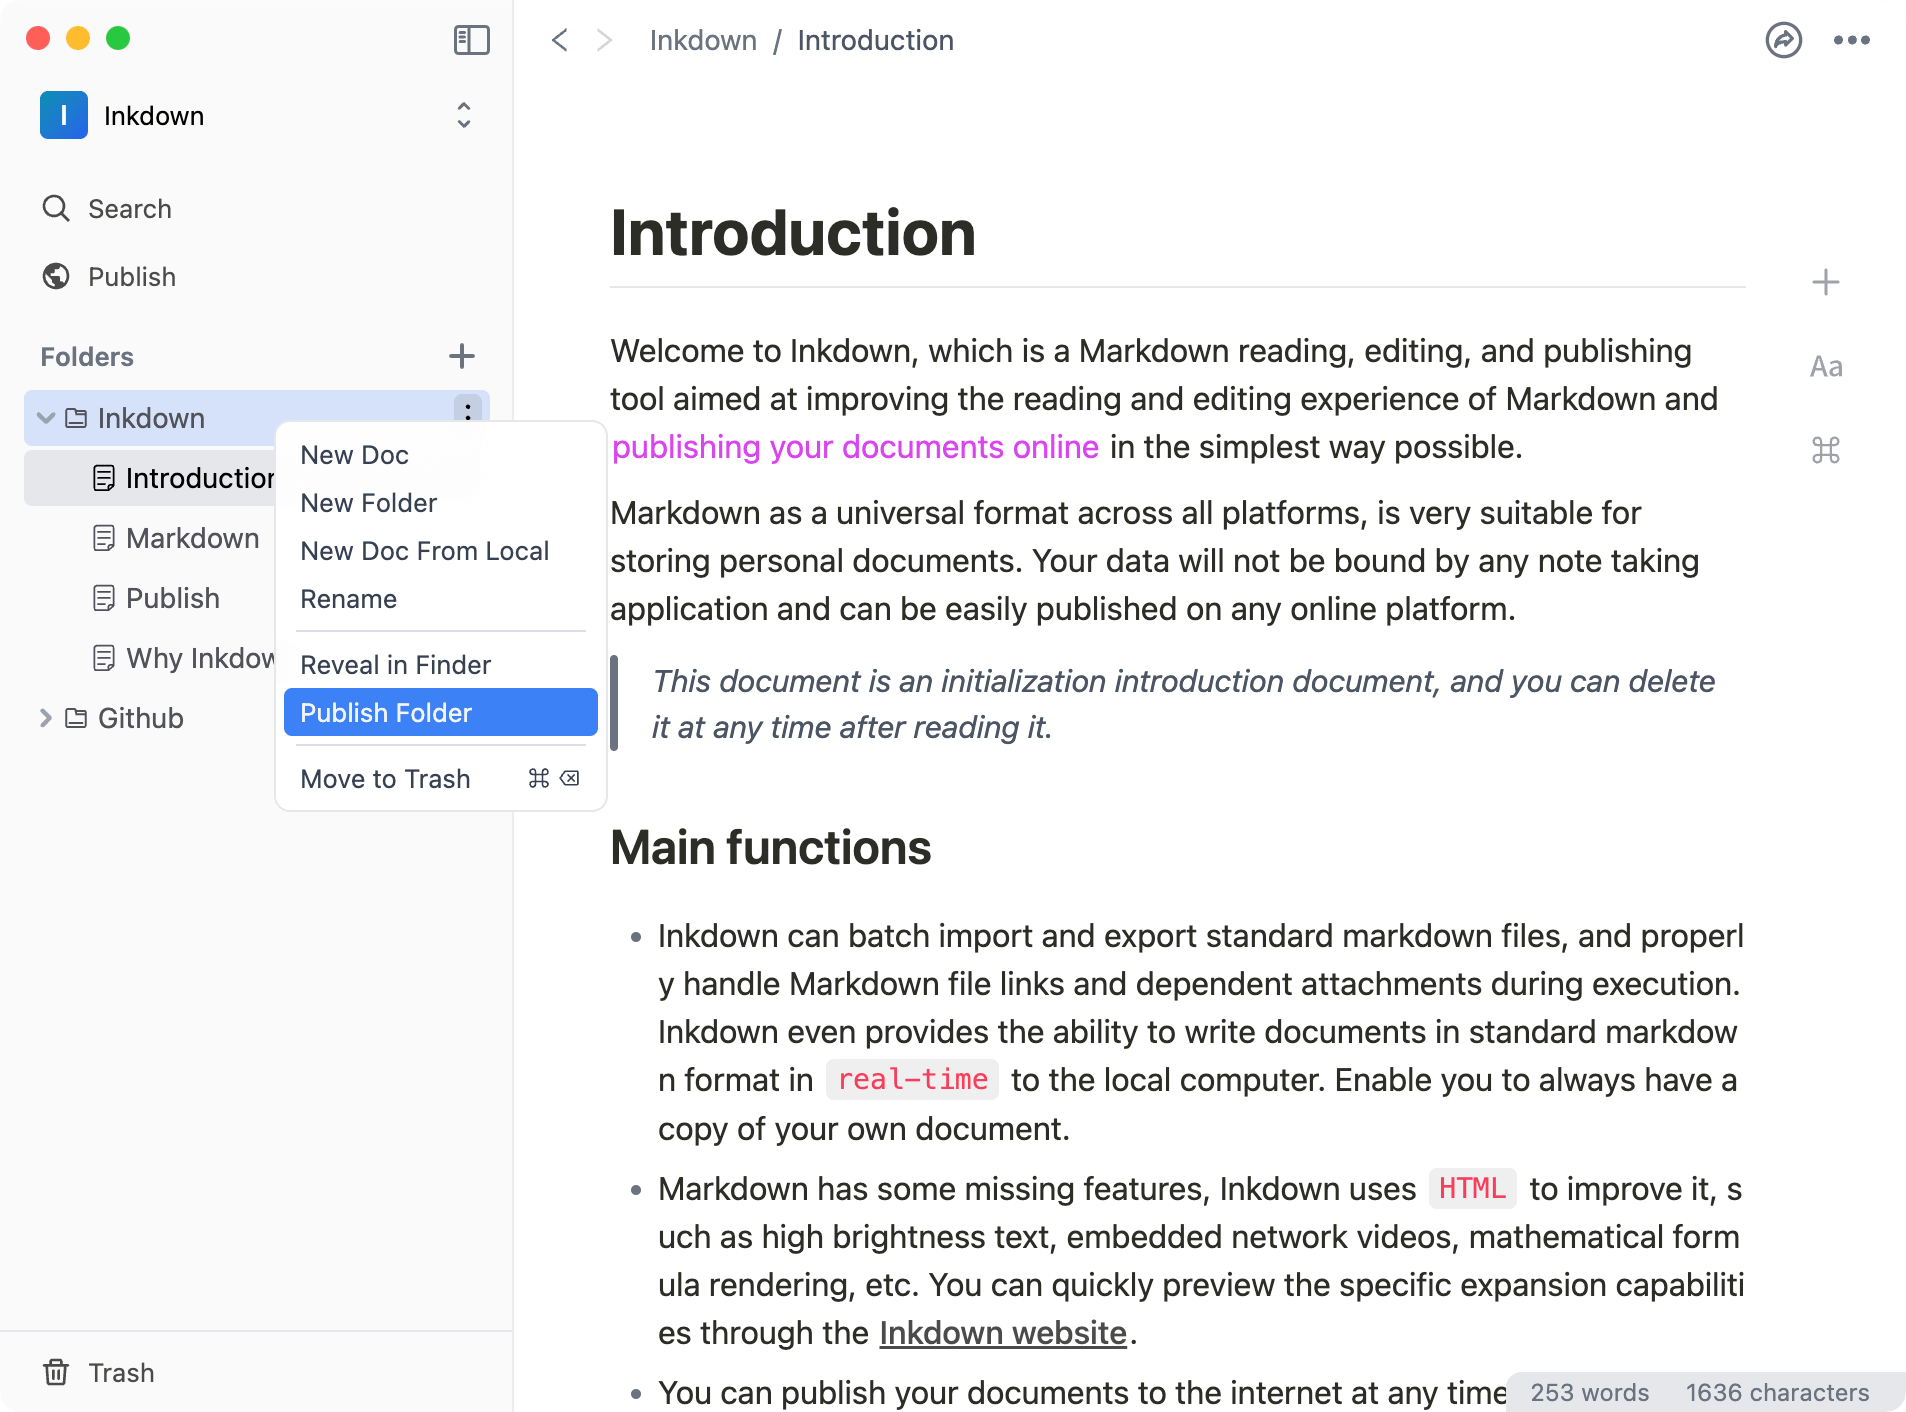This screenshot has width=1906, height=1412.
Task: Open the typography Aa settings icon
Action: [x=1825, y=366]
